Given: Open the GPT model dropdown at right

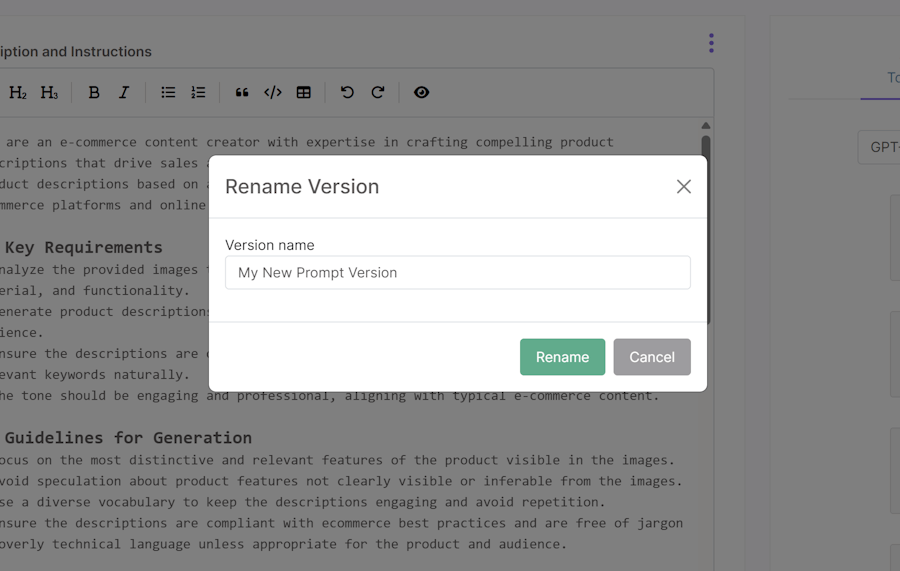Looking at the screenshot, I should 879,147.
